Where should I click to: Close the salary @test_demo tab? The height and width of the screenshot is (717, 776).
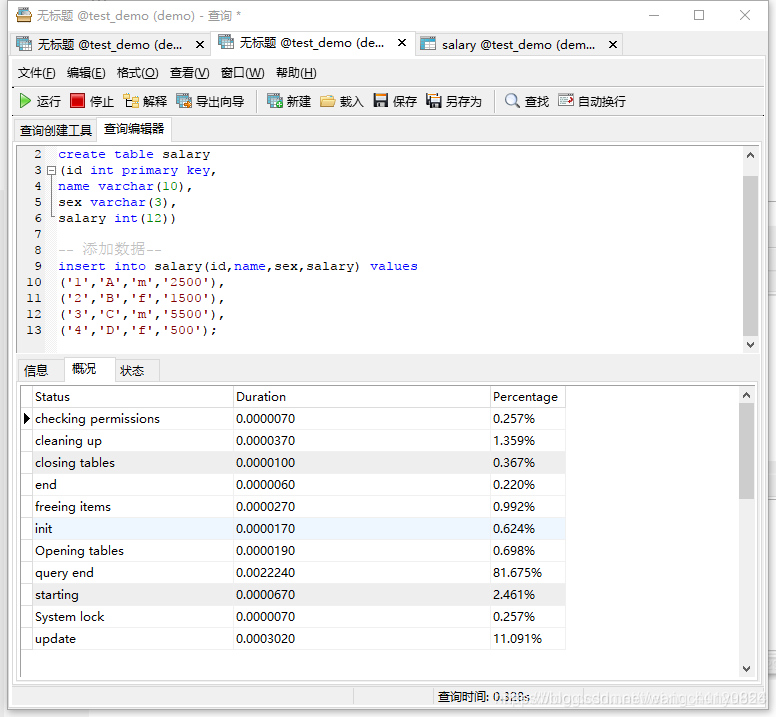[x=613, y=45]
